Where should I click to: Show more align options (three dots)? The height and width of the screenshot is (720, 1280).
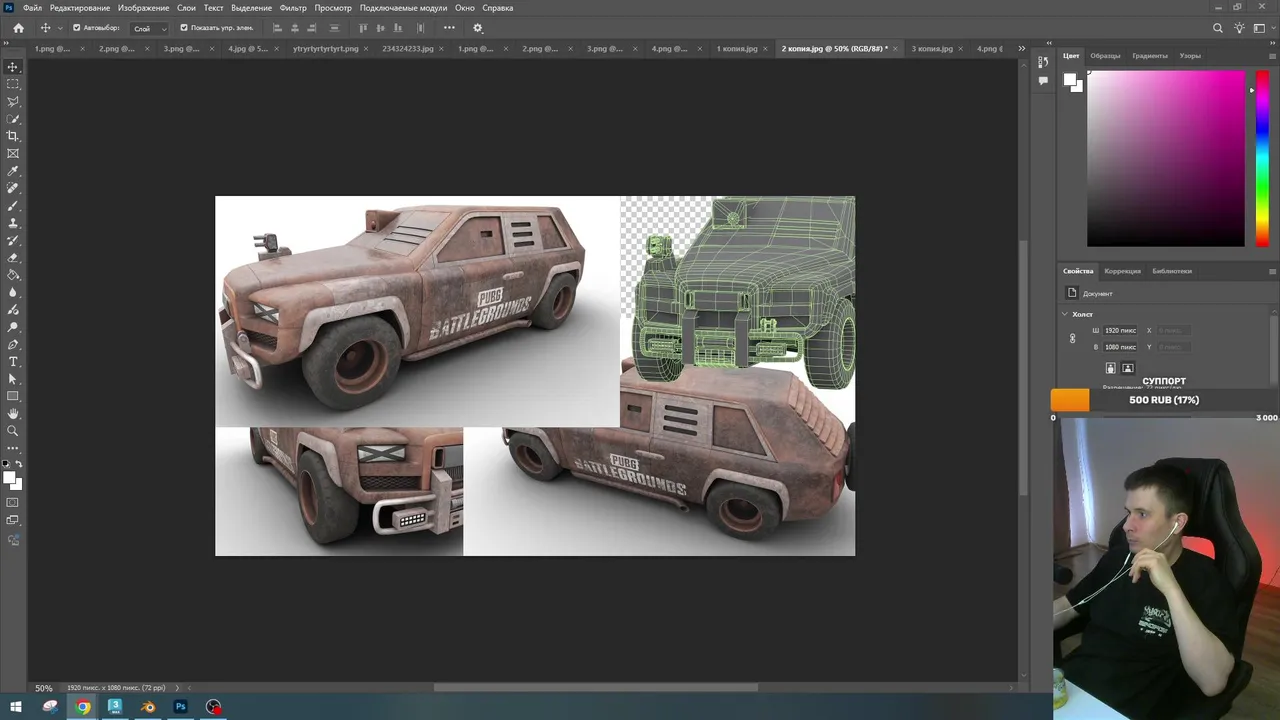tap(448, 28)
